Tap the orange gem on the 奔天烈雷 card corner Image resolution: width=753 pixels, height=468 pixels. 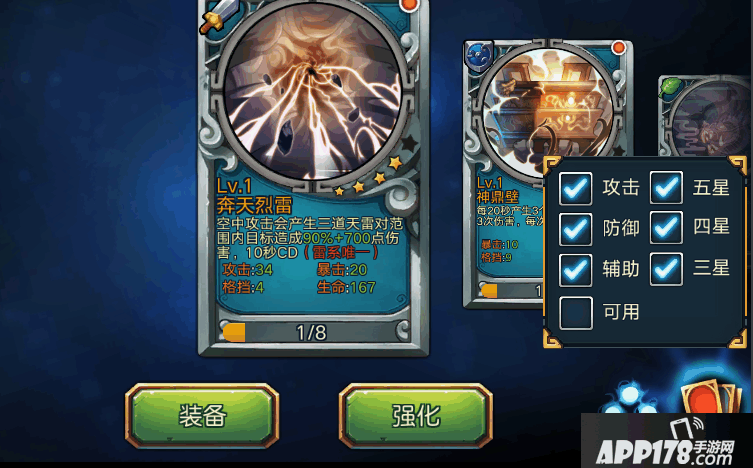tap(409, 5)
